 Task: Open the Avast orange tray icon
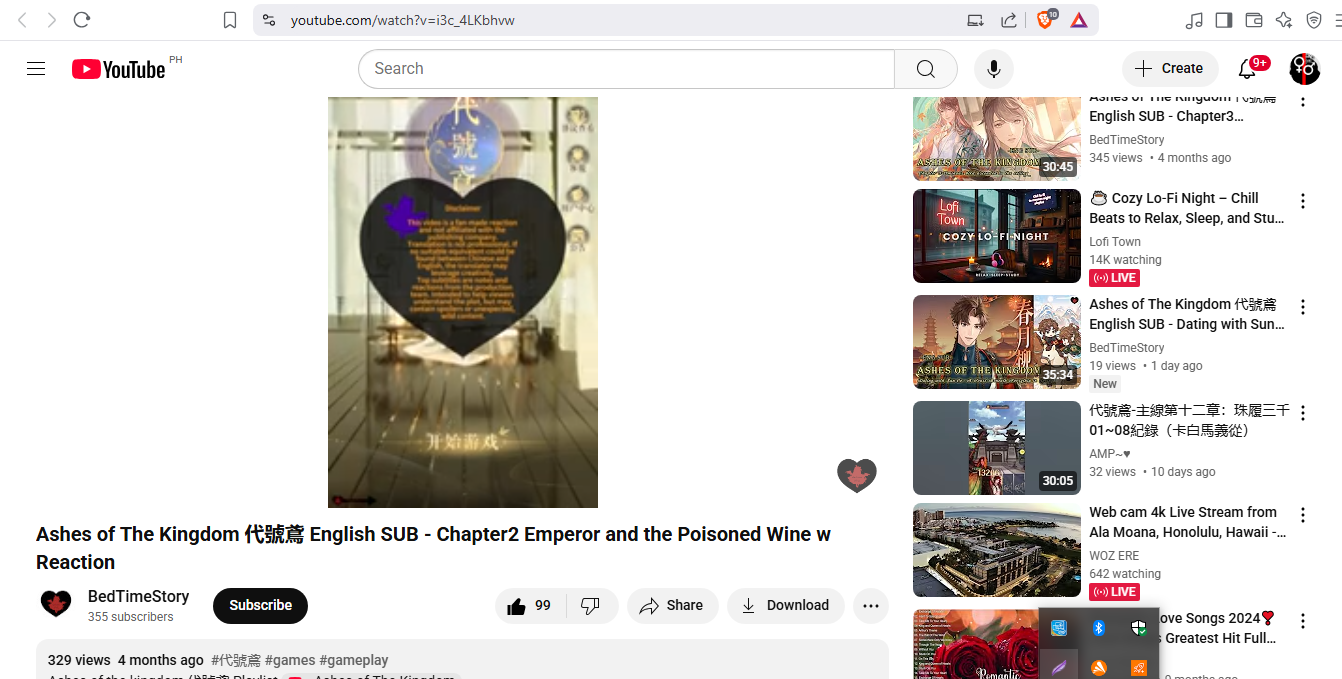pyautogui.click(x=1098, y=667)
